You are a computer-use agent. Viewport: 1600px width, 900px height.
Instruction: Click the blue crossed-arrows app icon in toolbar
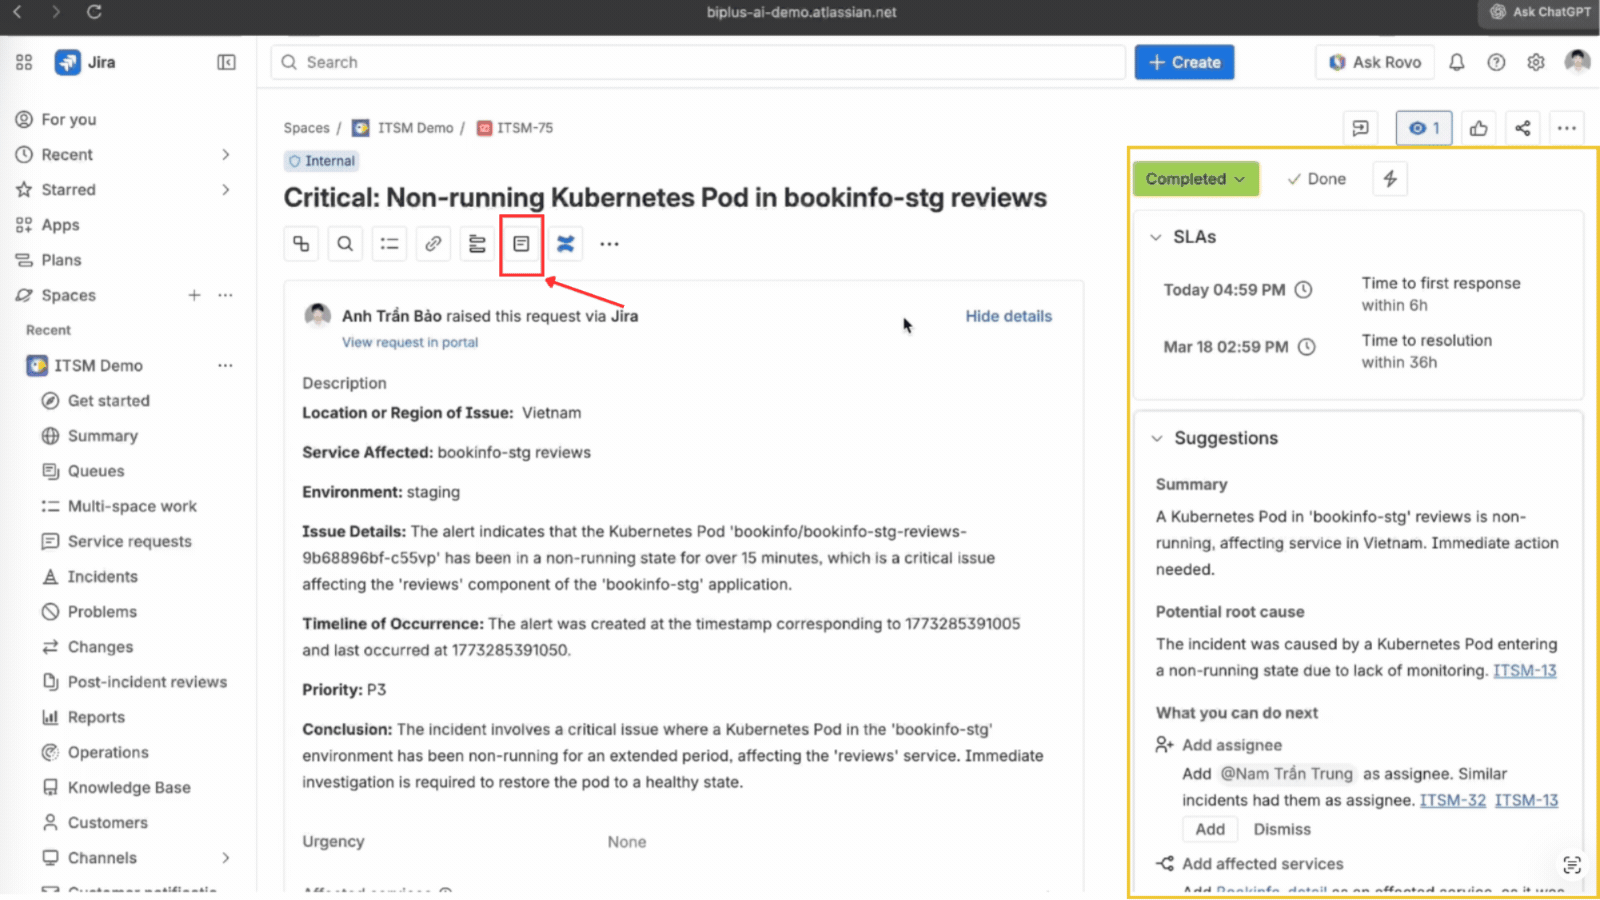pyautogui.click(x=565, y=243)
